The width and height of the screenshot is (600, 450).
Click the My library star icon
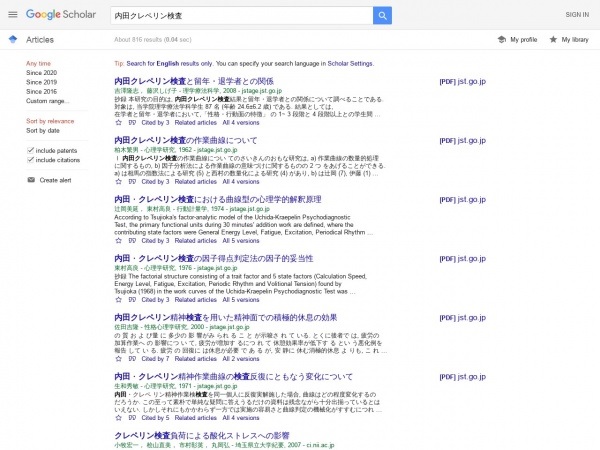pos(553,39)
